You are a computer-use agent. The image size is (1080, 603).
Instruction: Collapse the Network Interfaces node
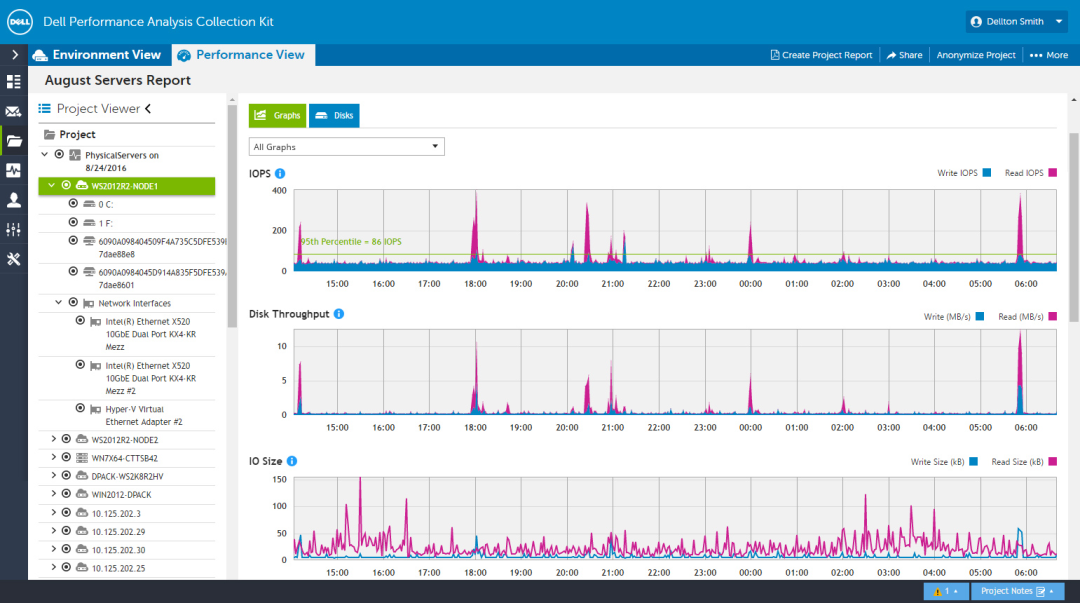pos(59,302)
